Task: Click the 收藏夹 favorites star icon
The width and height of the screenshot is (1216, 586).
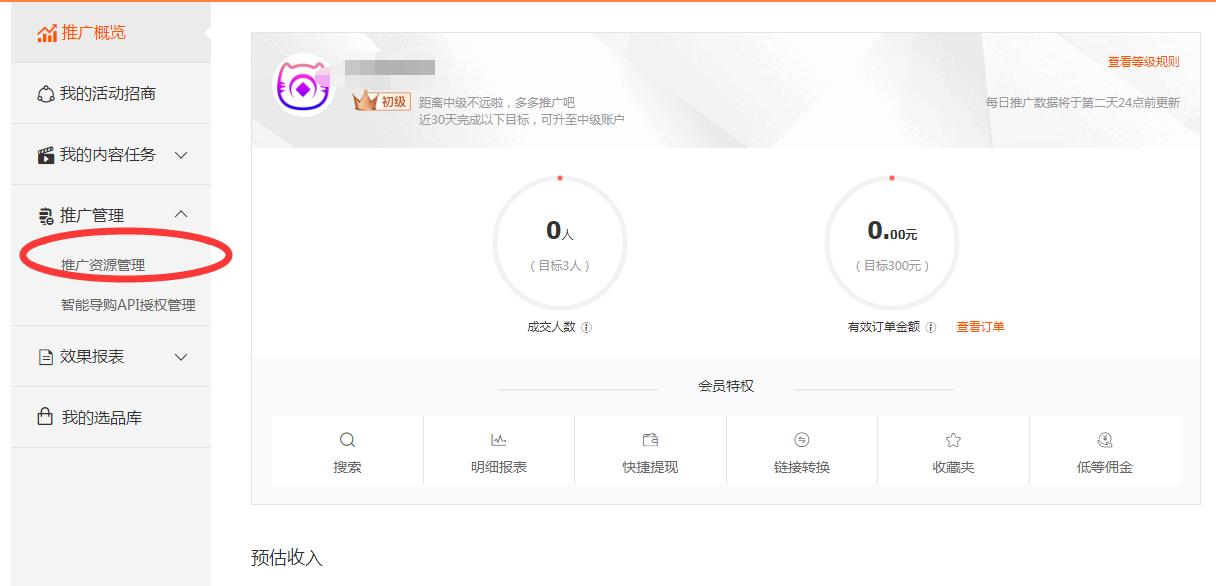Action: point(953,438)
